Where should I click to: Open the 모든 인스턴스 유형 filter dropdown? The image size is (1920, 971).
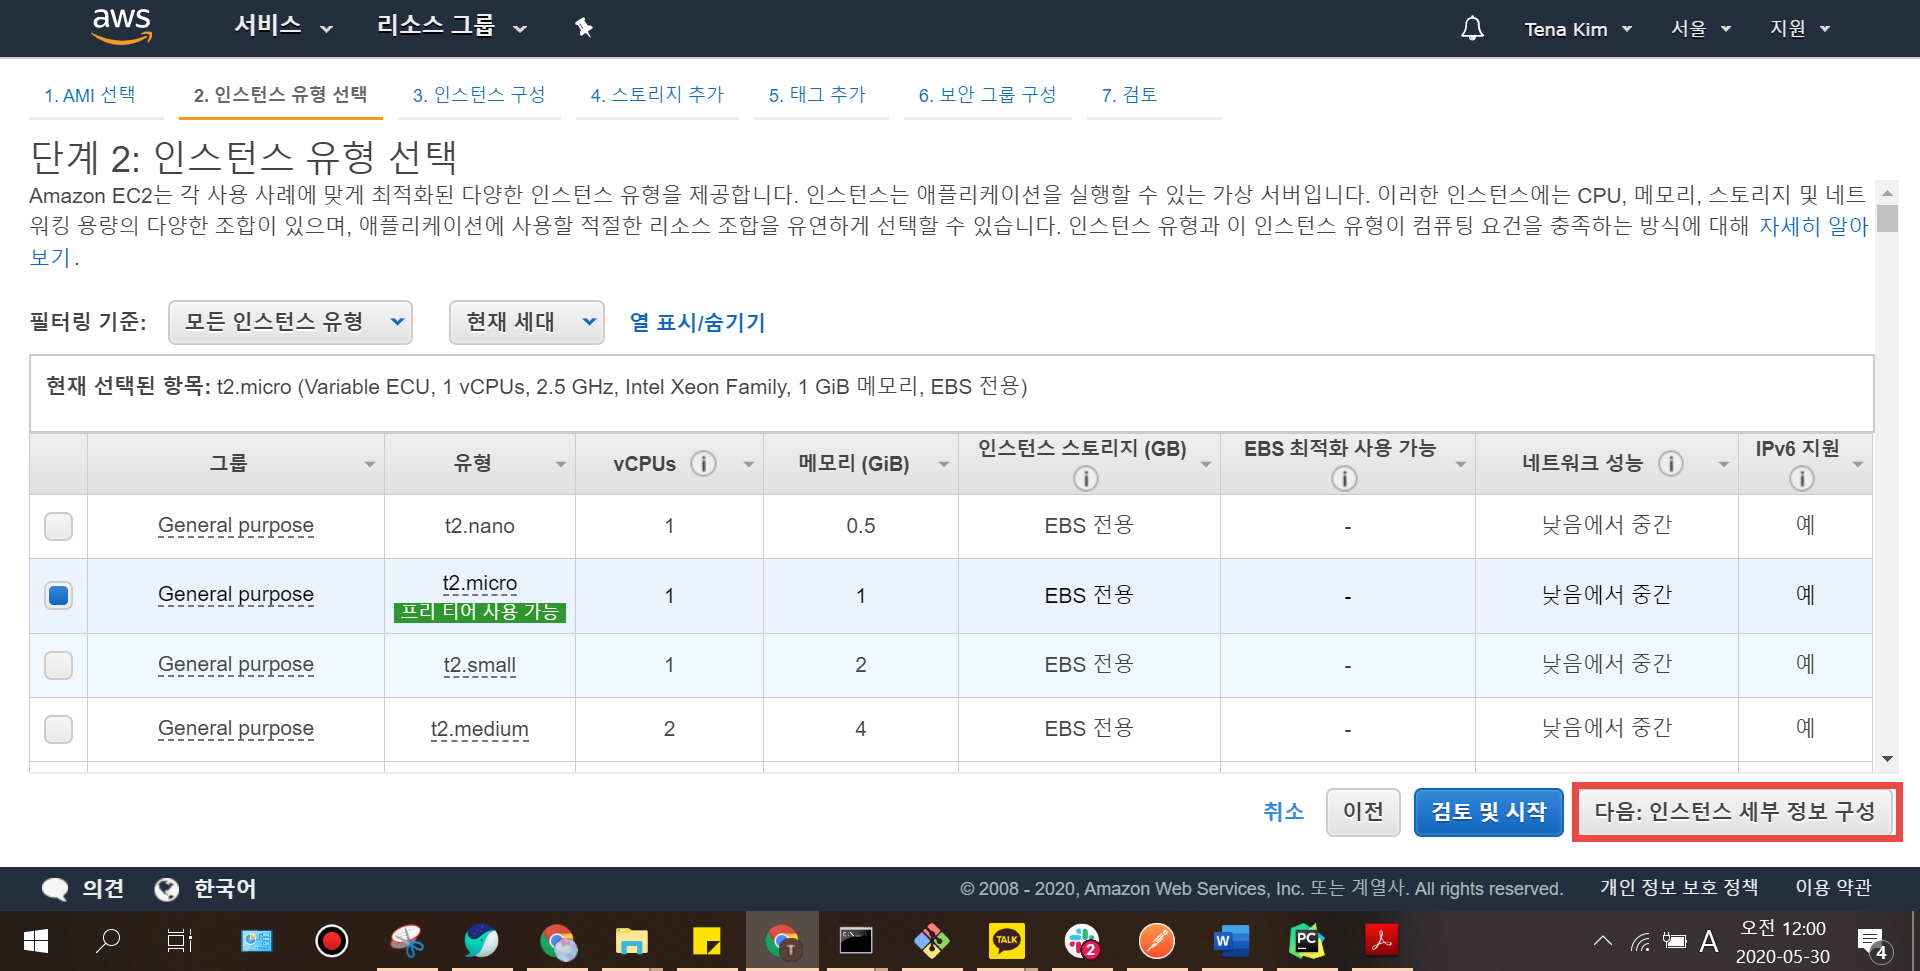tap(290, 322)
